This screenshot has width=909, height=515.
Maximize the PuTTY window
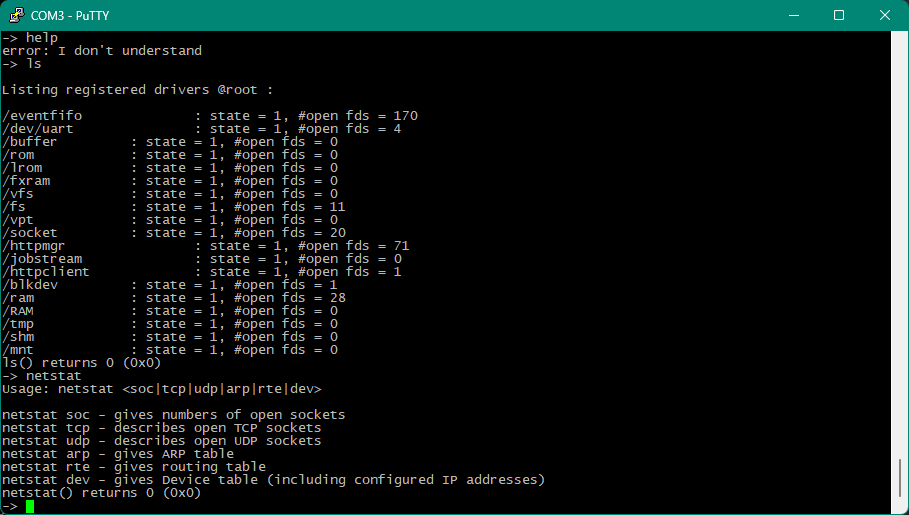click(839, 15)
